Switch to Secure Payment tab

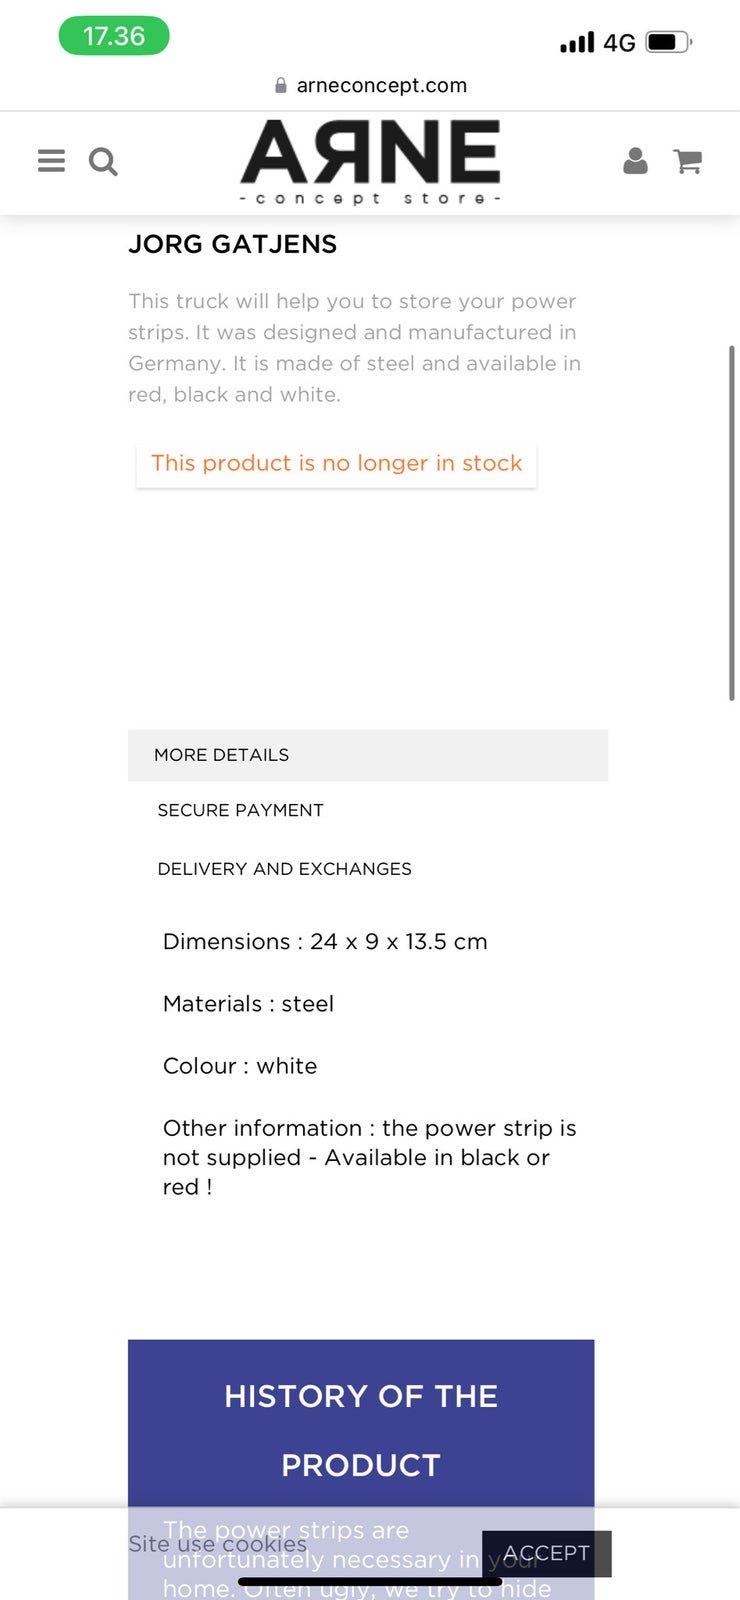(240, 810)
